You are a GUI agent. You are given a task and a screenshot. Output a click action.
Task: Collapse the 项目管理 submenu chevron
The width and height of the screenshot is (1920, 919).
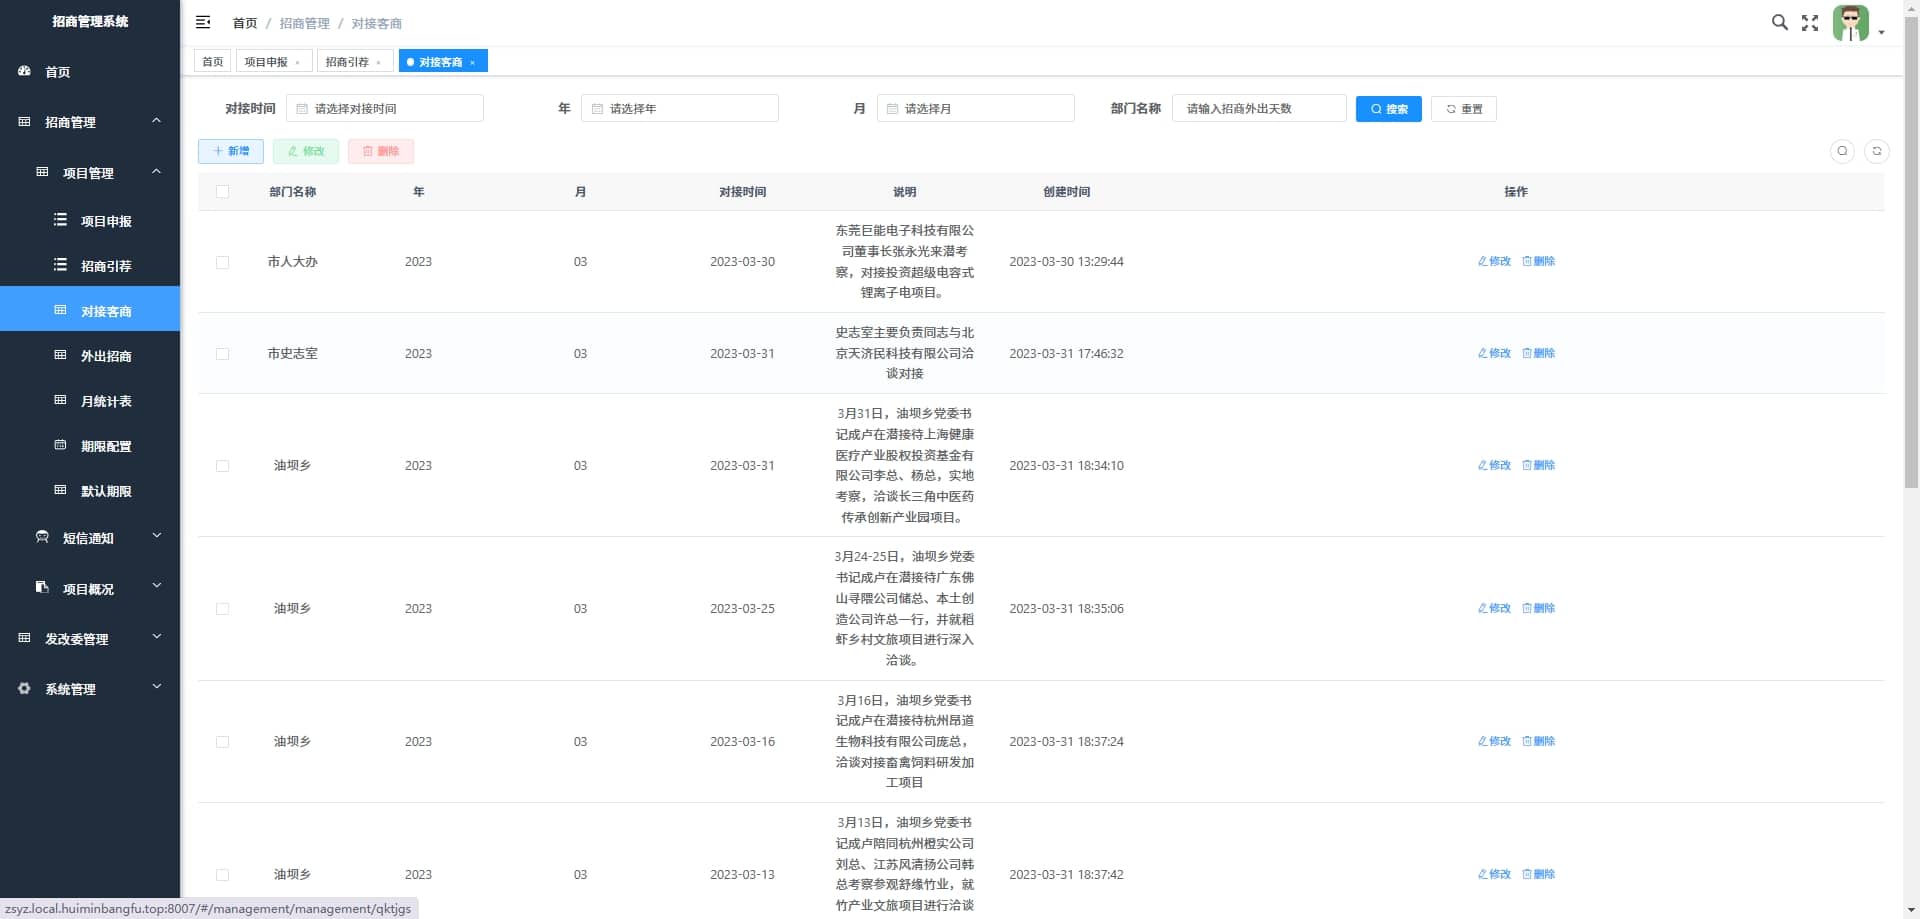pyautogui.click(x=156, y=171)
